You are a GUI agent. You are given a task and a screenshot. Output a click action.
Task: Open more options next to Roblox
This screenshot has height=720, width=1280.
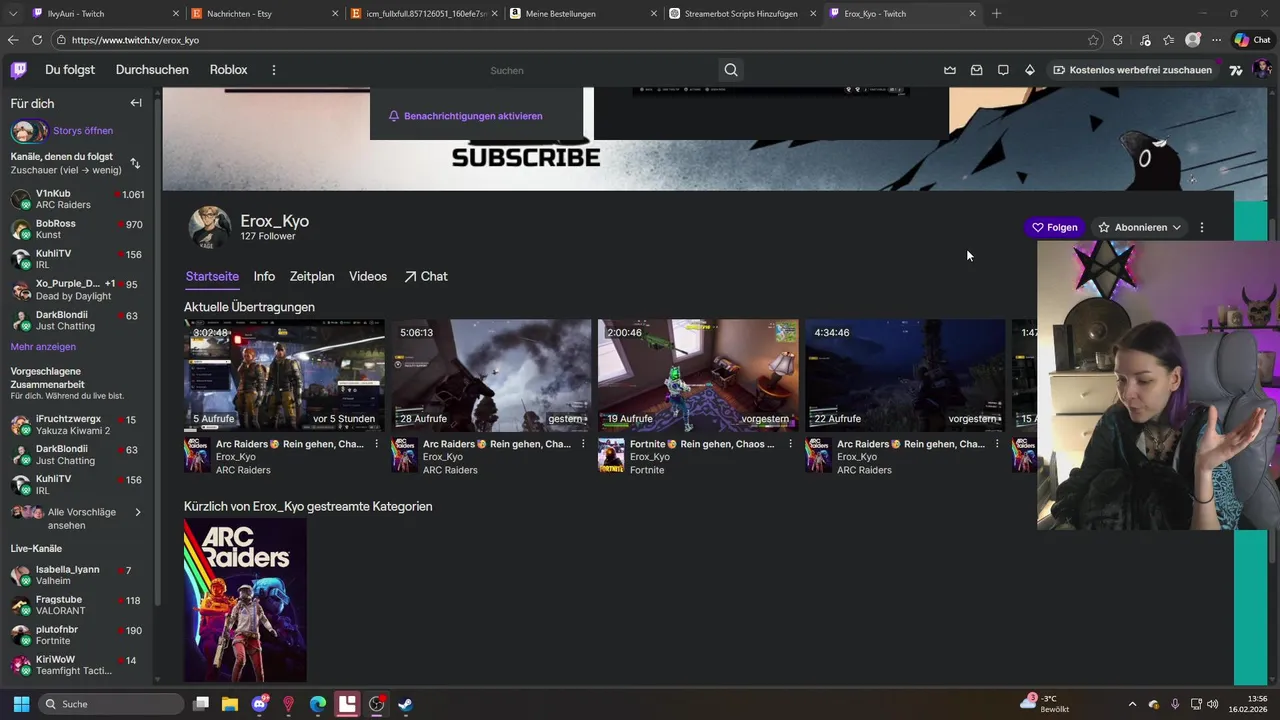(274, 70)
